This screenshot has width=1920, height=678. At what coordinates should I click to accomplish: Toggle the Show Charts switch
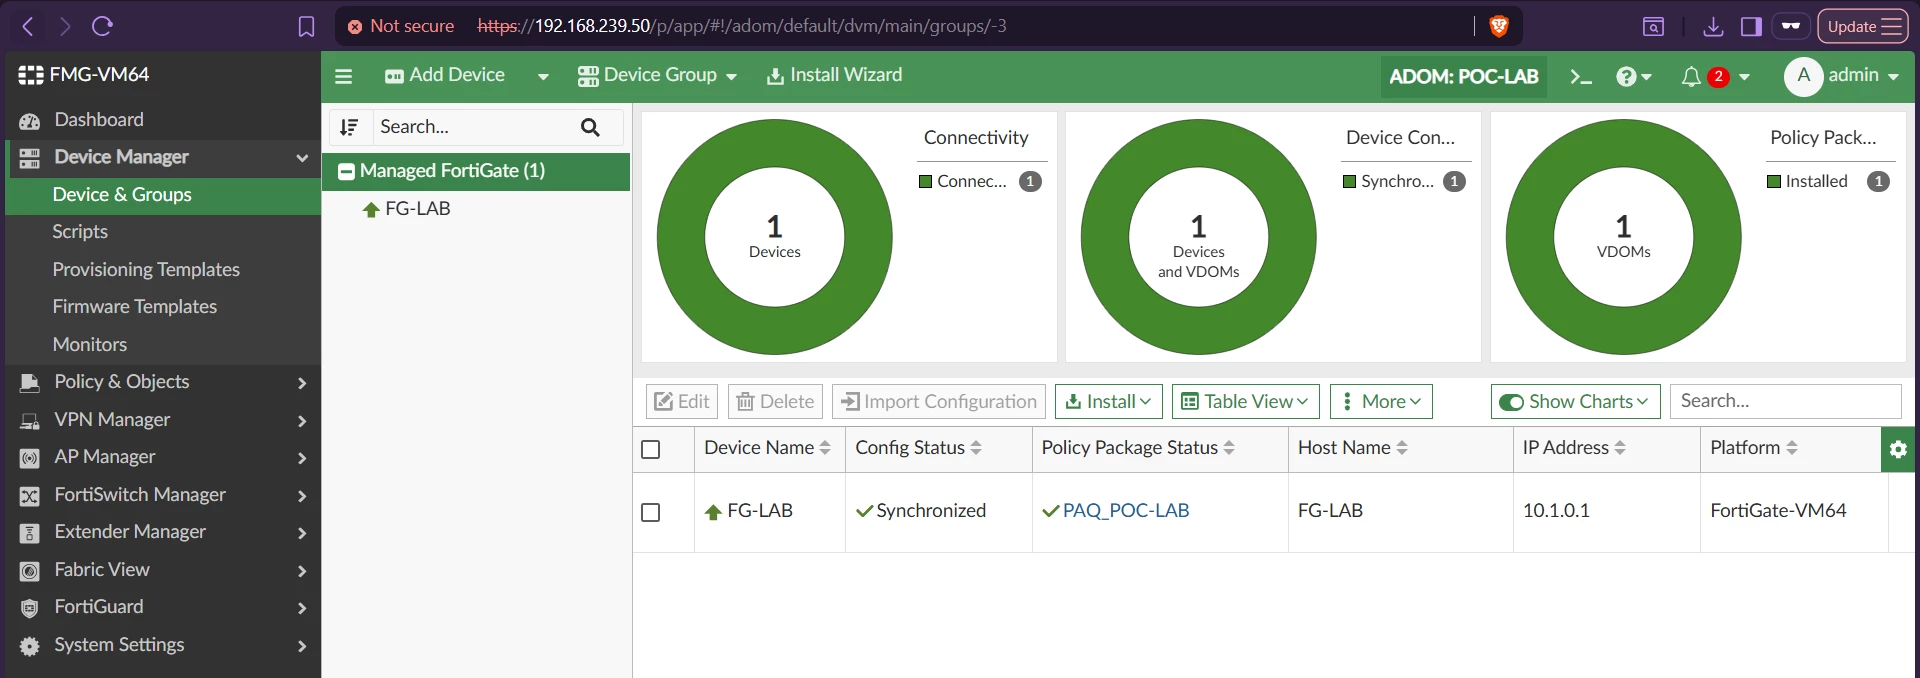pos(1511,402)
